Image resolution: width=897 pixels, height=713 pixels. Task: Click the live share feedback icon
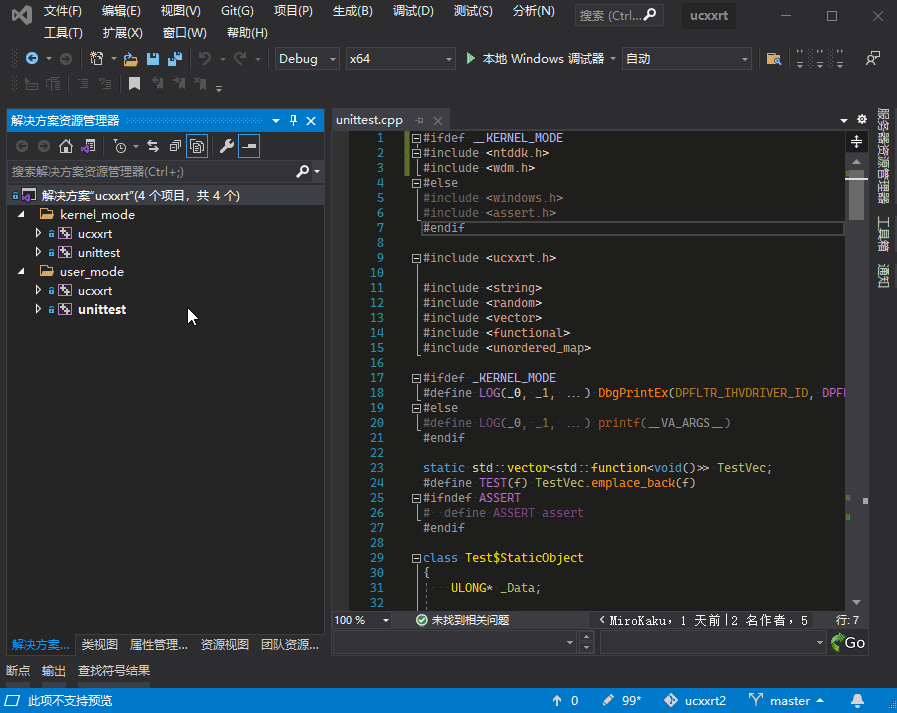(x=872, y=58)
